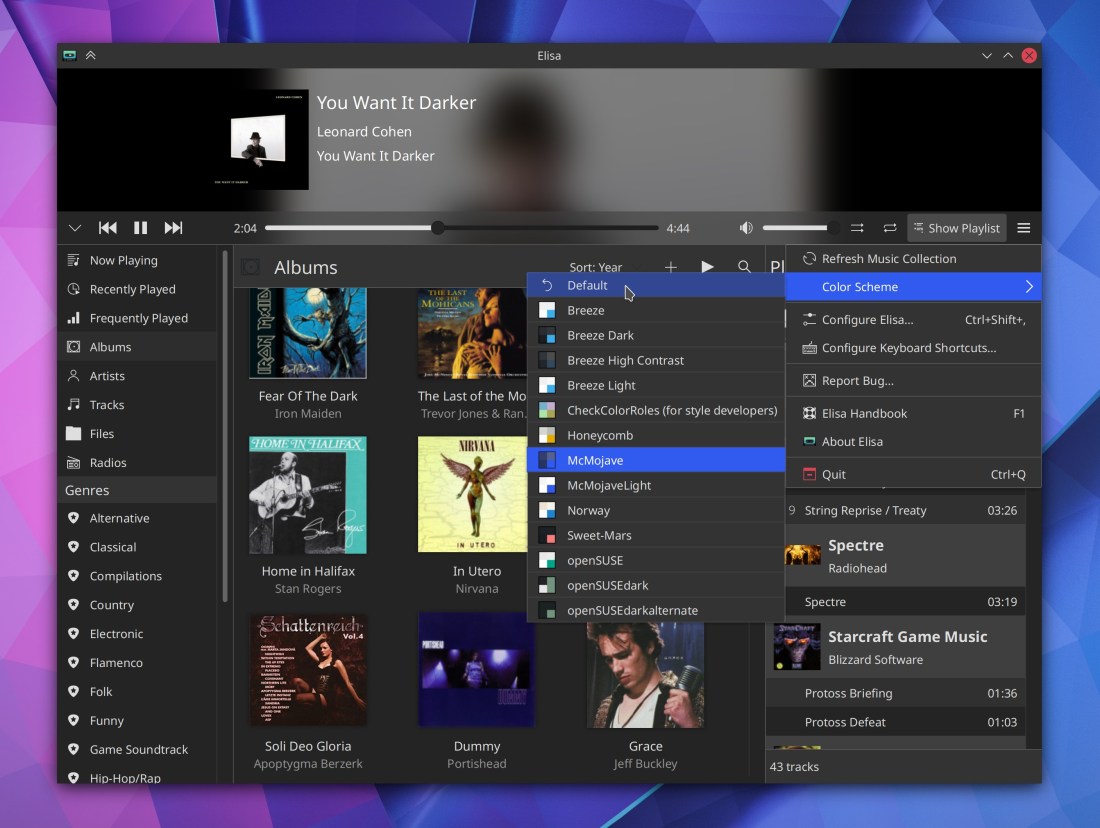The height and width of the screenshot is (828, 1100).
Task: Toggle repeat playback mode
Action: pos(889,228)
